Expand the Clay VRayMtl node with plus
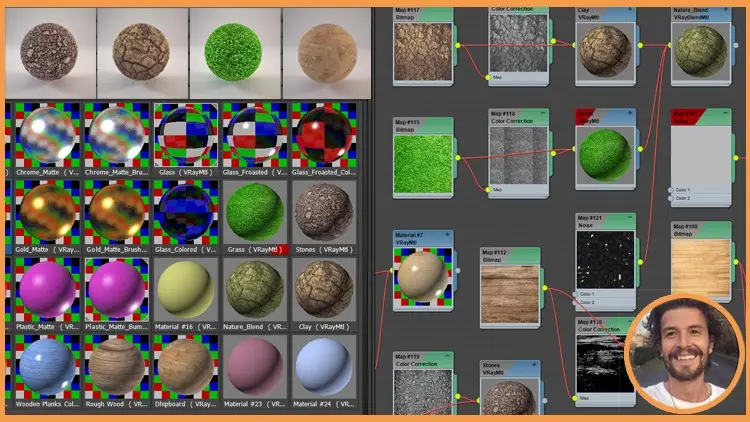The height and width of the screenshot is (422, 750). click(629, 10)
